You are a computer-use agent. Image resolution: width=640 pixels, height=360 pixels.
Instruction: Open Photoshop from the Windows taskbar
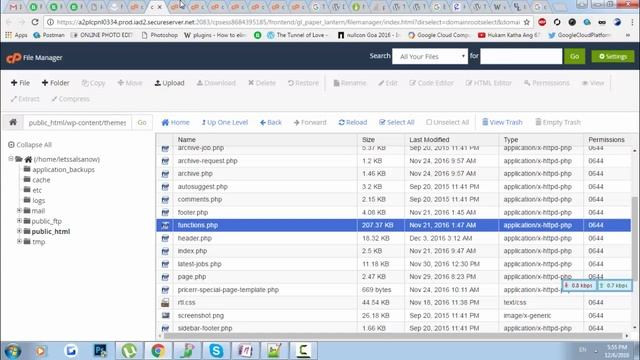click(x=100, y=350)
